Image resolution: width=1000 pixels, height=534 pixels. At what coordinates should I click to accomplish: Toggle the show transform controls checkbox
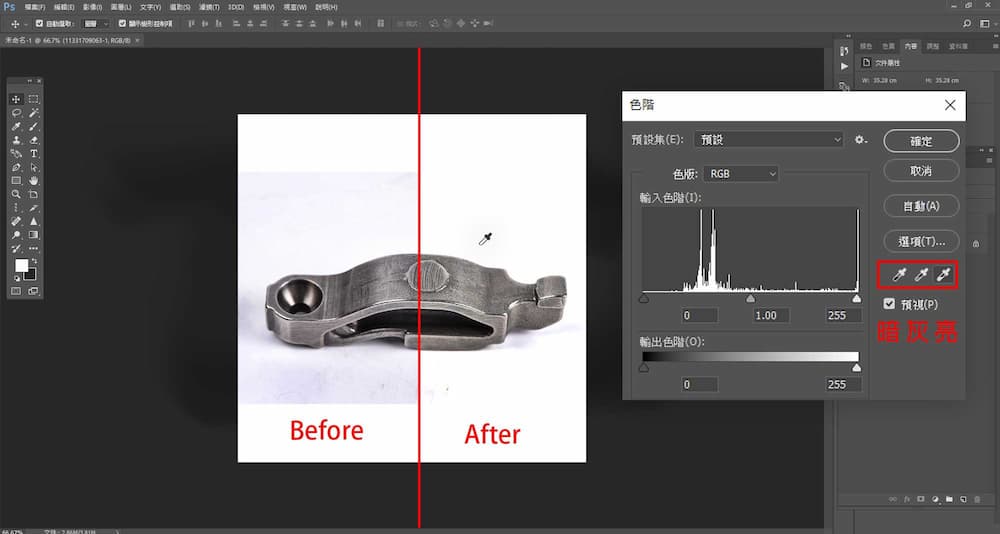pyautogui.click(x=122, y=24)
